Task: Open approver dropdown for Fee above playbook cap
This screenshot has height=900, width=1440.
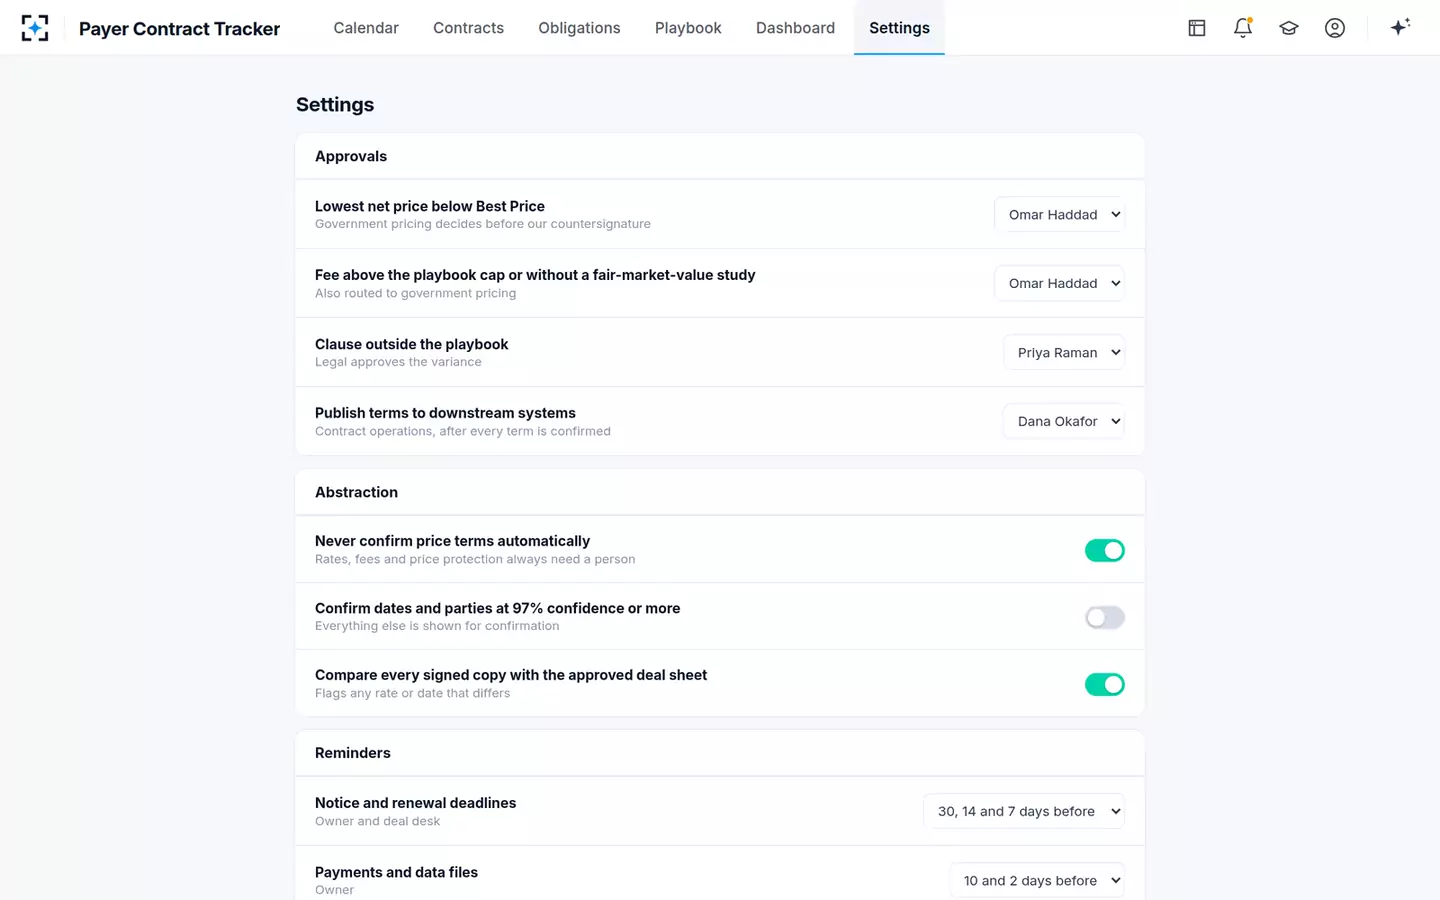Action: point(1060,284)
